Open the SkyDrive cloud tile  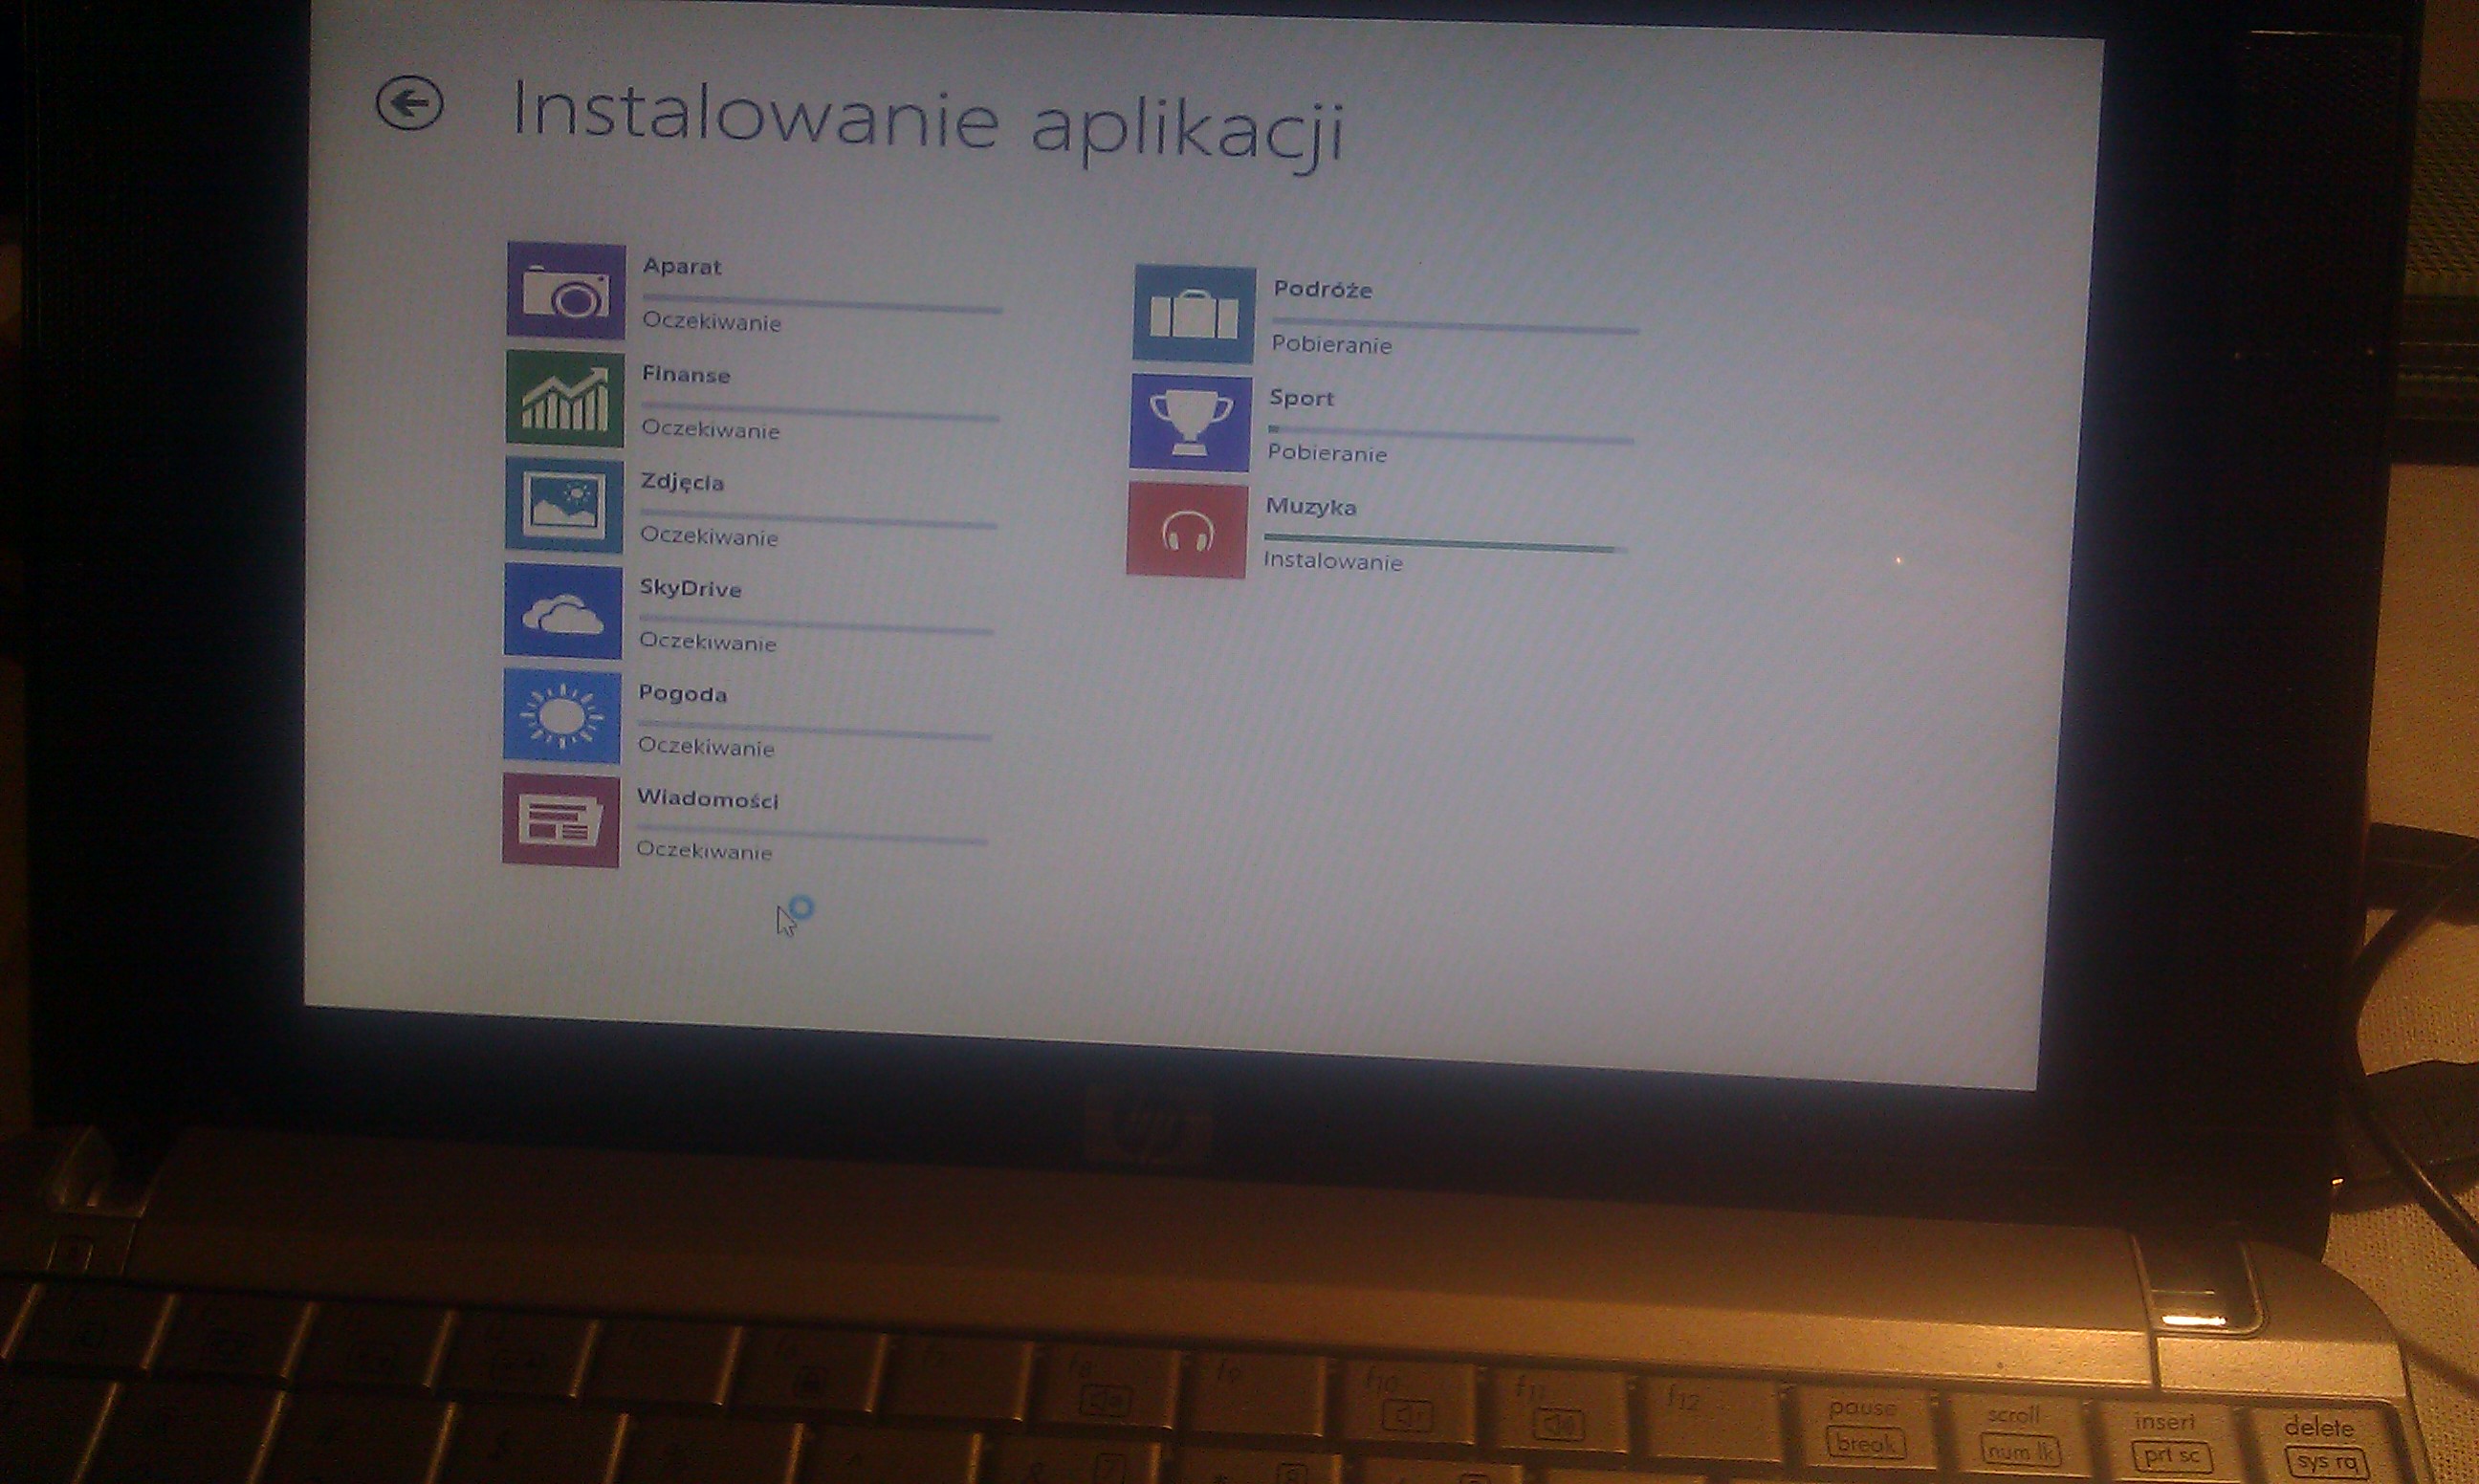point(563,612)
